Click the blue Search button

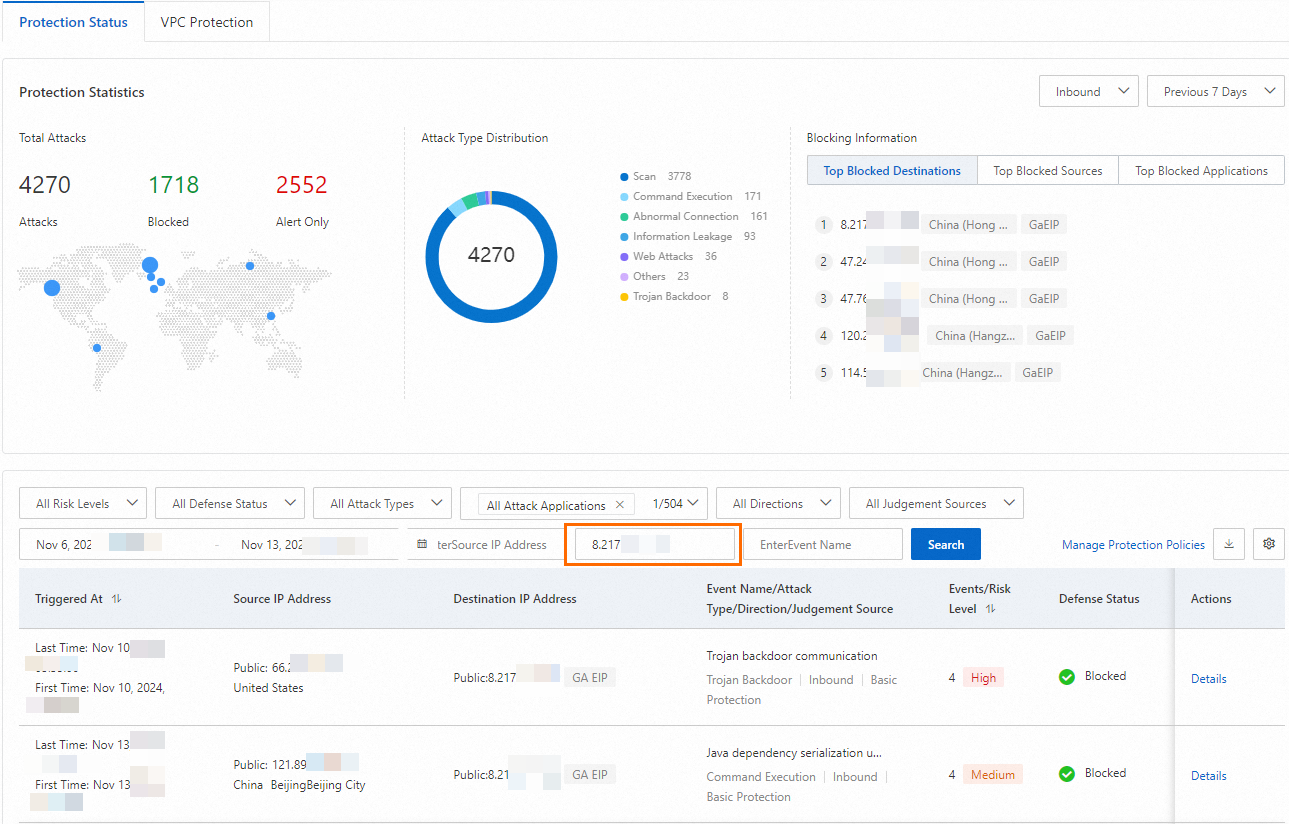pyautogui.click(x=946, y=545)
